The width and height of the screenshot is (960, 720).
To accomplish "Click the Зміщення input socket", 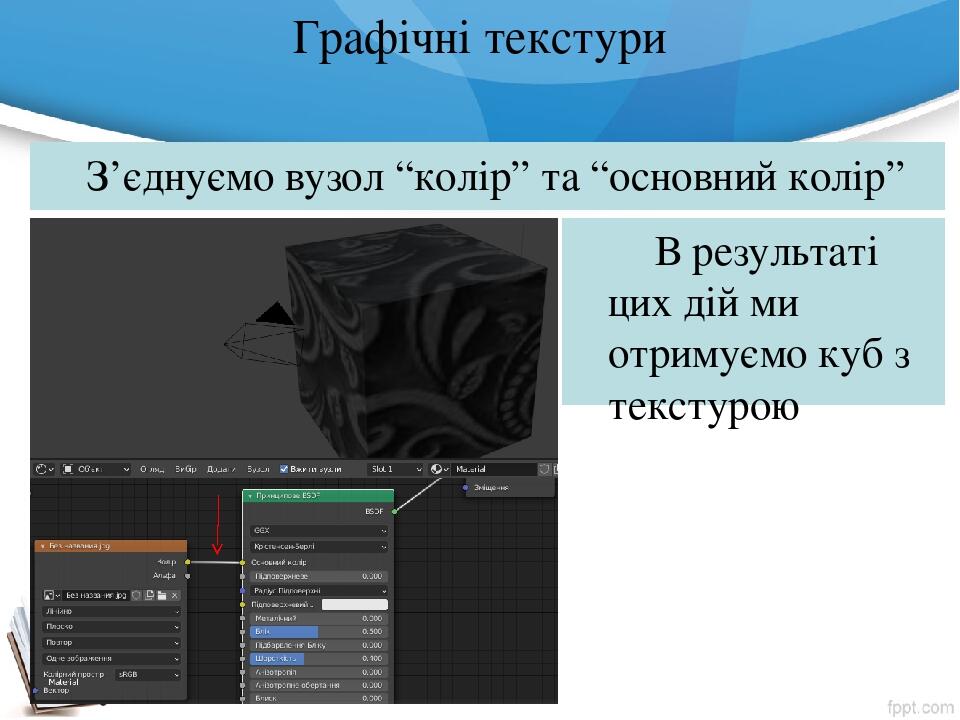I will pos(465,488).
